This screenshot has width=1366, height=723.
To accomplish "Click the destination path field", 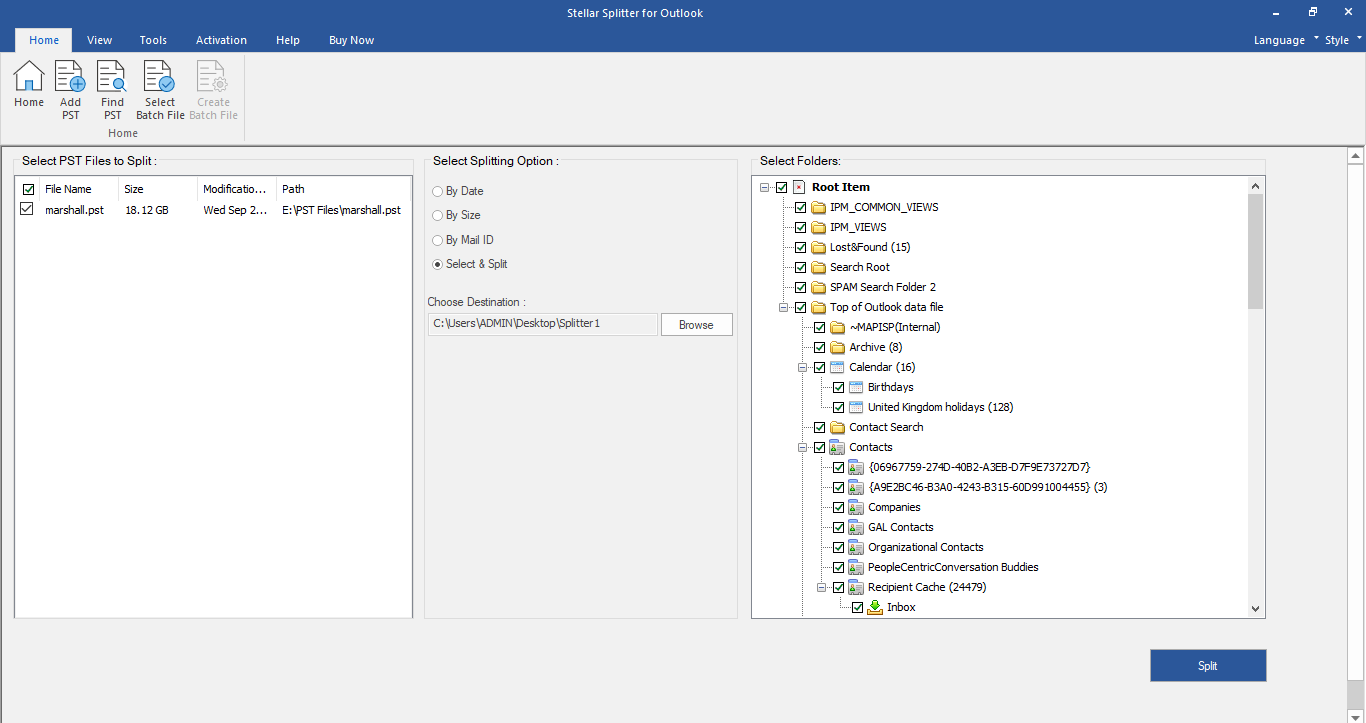I will click(543, 324).
